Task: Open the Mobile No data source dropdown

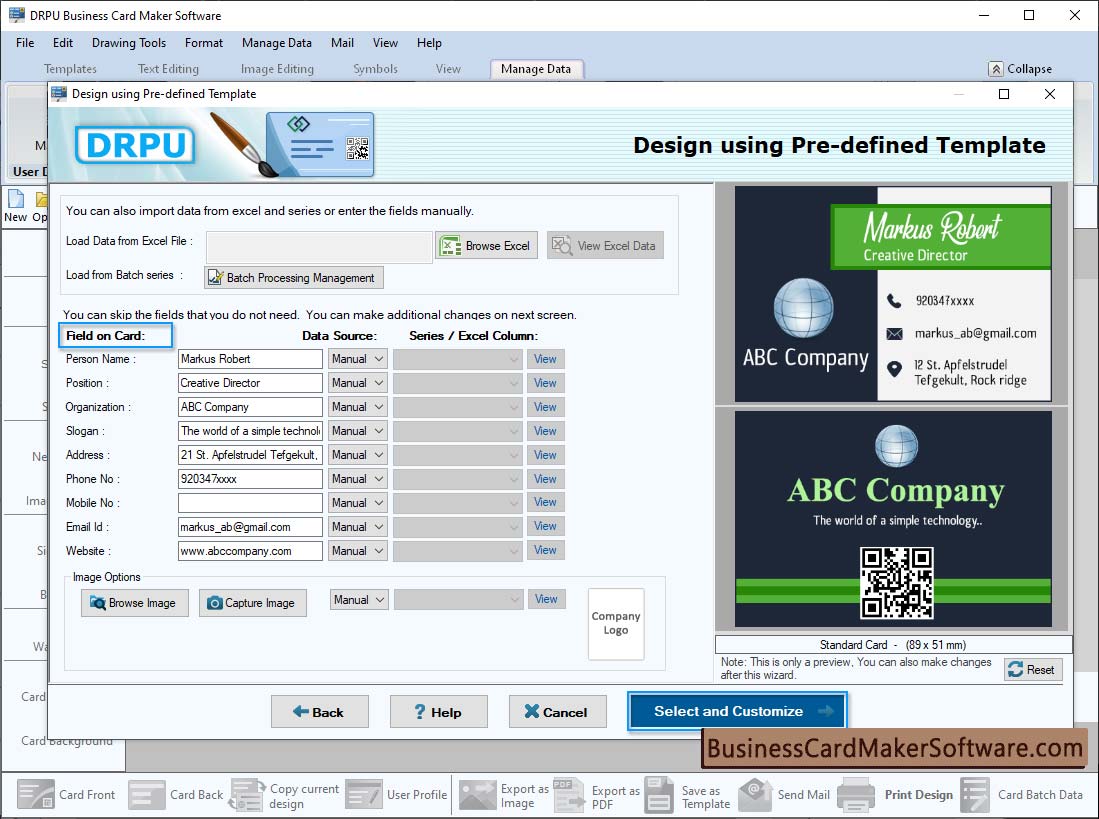Action: pyautogui.click(x=357, y=503)
